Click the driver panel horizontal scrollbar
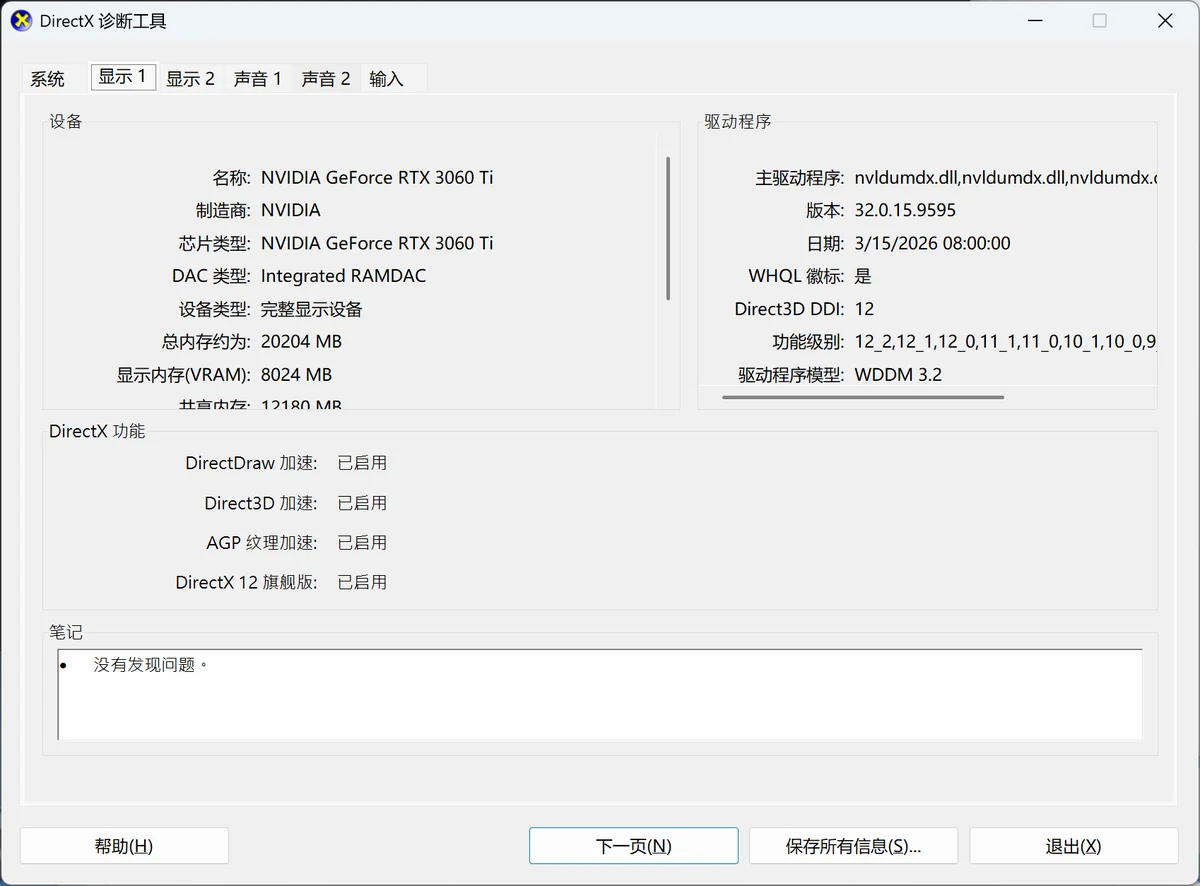Image resolution: width=1200 pixels, height=886 pixels. (x=863, y=397)
